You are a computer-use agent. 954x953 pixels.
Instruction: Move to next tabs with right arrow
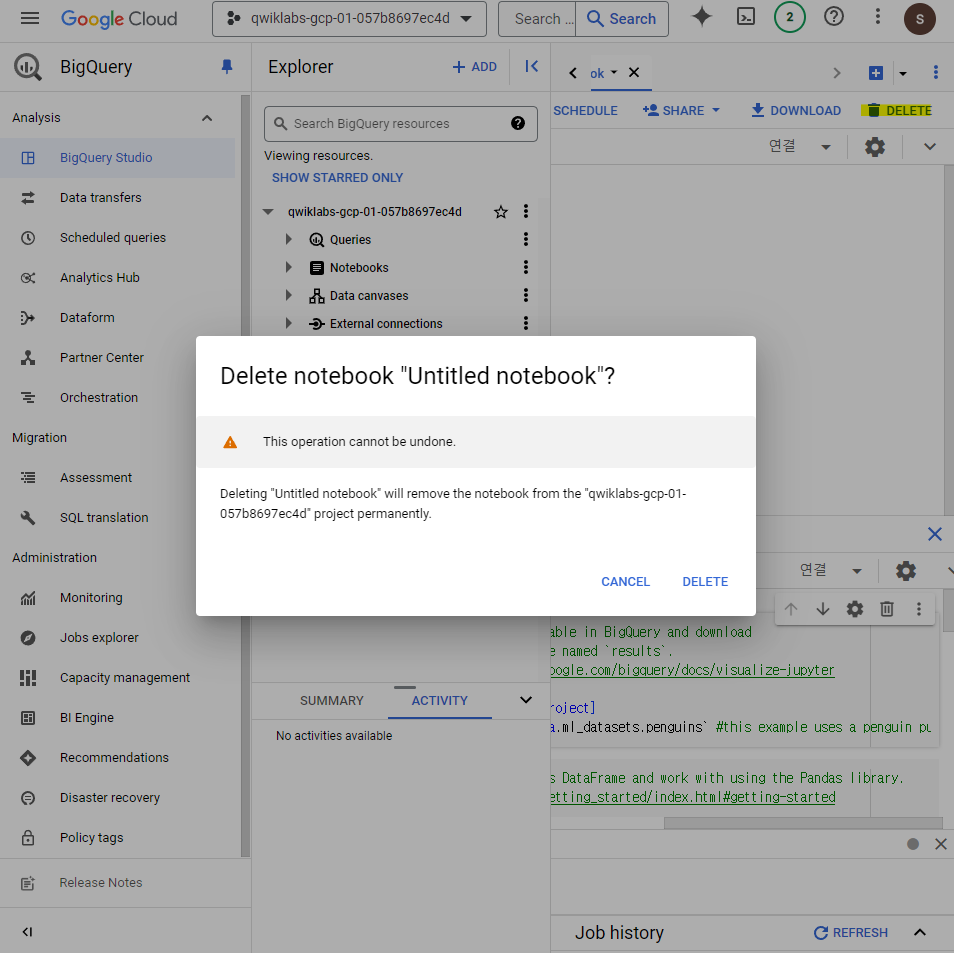837,73
